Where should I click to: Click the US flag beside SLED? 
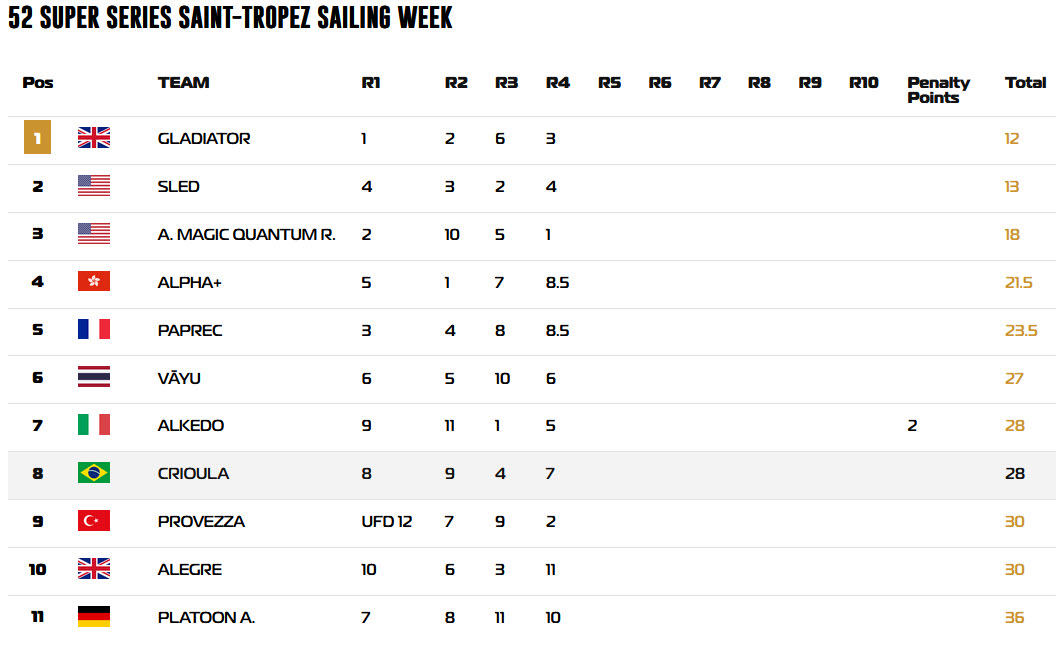[94, 185]
